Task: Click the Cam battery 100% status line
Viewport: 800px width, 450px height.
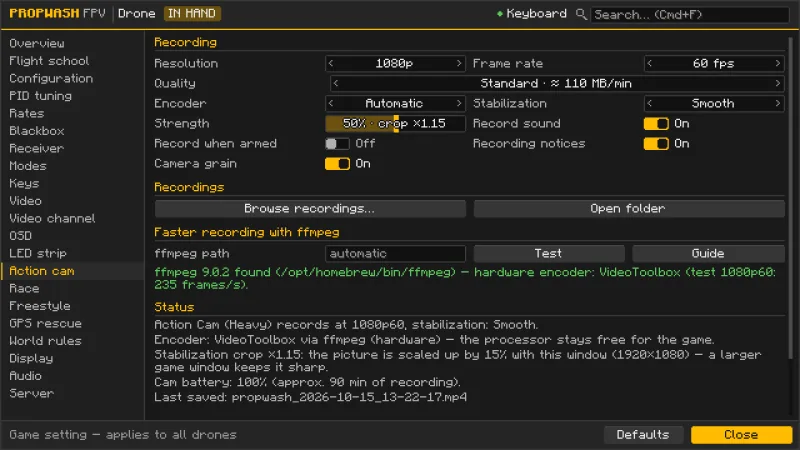Action: click(307, 382)
